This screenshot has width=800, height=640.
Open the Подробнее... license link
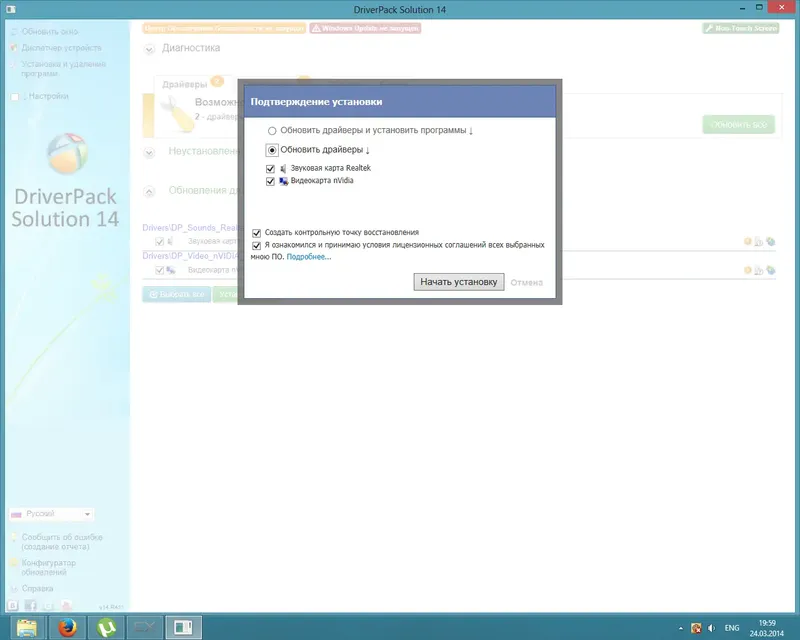pos(309,257)
